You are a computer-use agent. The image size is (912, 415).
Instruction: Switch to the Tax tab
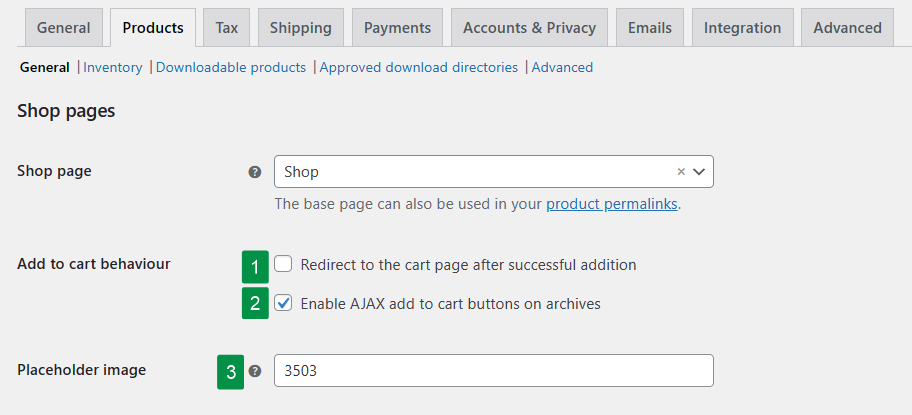click(x=227, y=27)
